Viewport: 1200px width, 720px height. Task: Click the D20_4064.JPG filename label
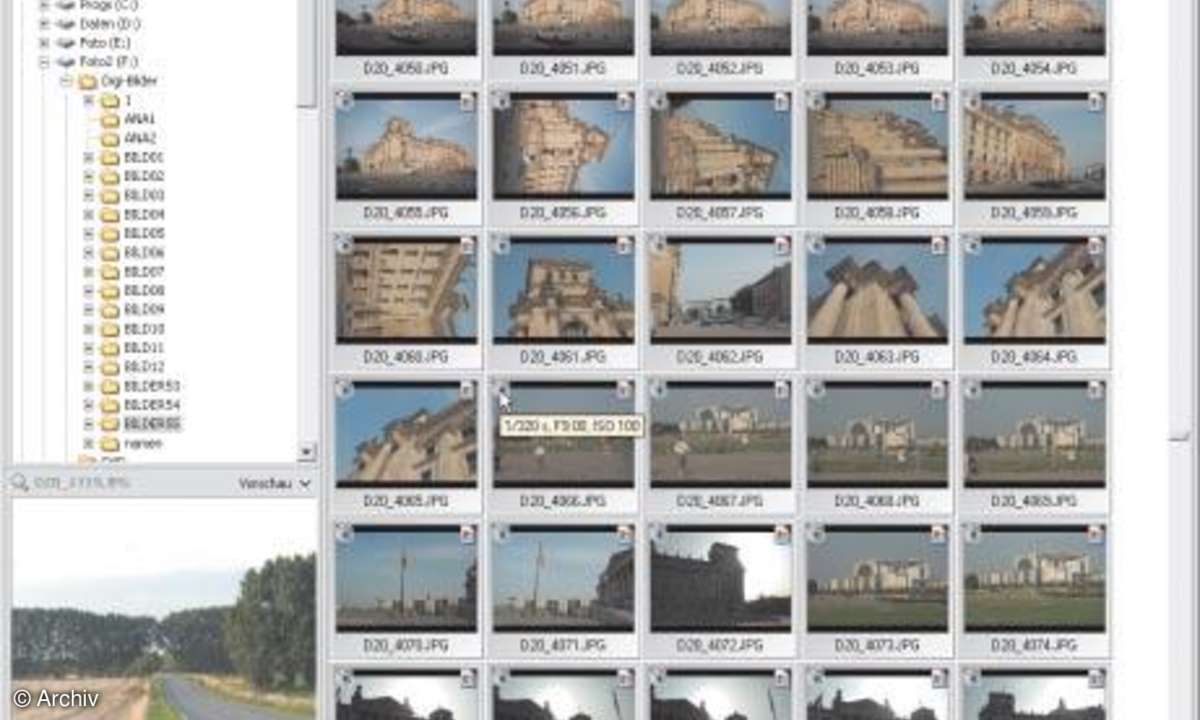(x=1035, y=357)
